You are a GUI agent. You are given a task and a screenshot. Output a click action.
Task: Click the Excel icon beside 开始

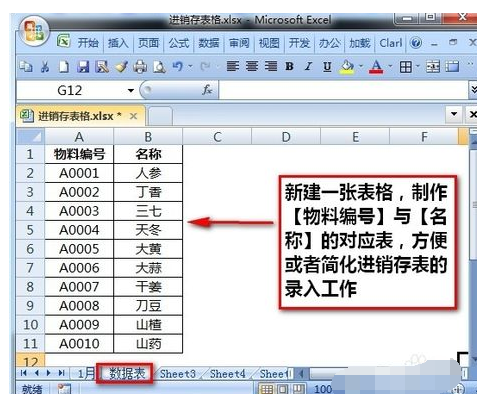click(63, 41)
